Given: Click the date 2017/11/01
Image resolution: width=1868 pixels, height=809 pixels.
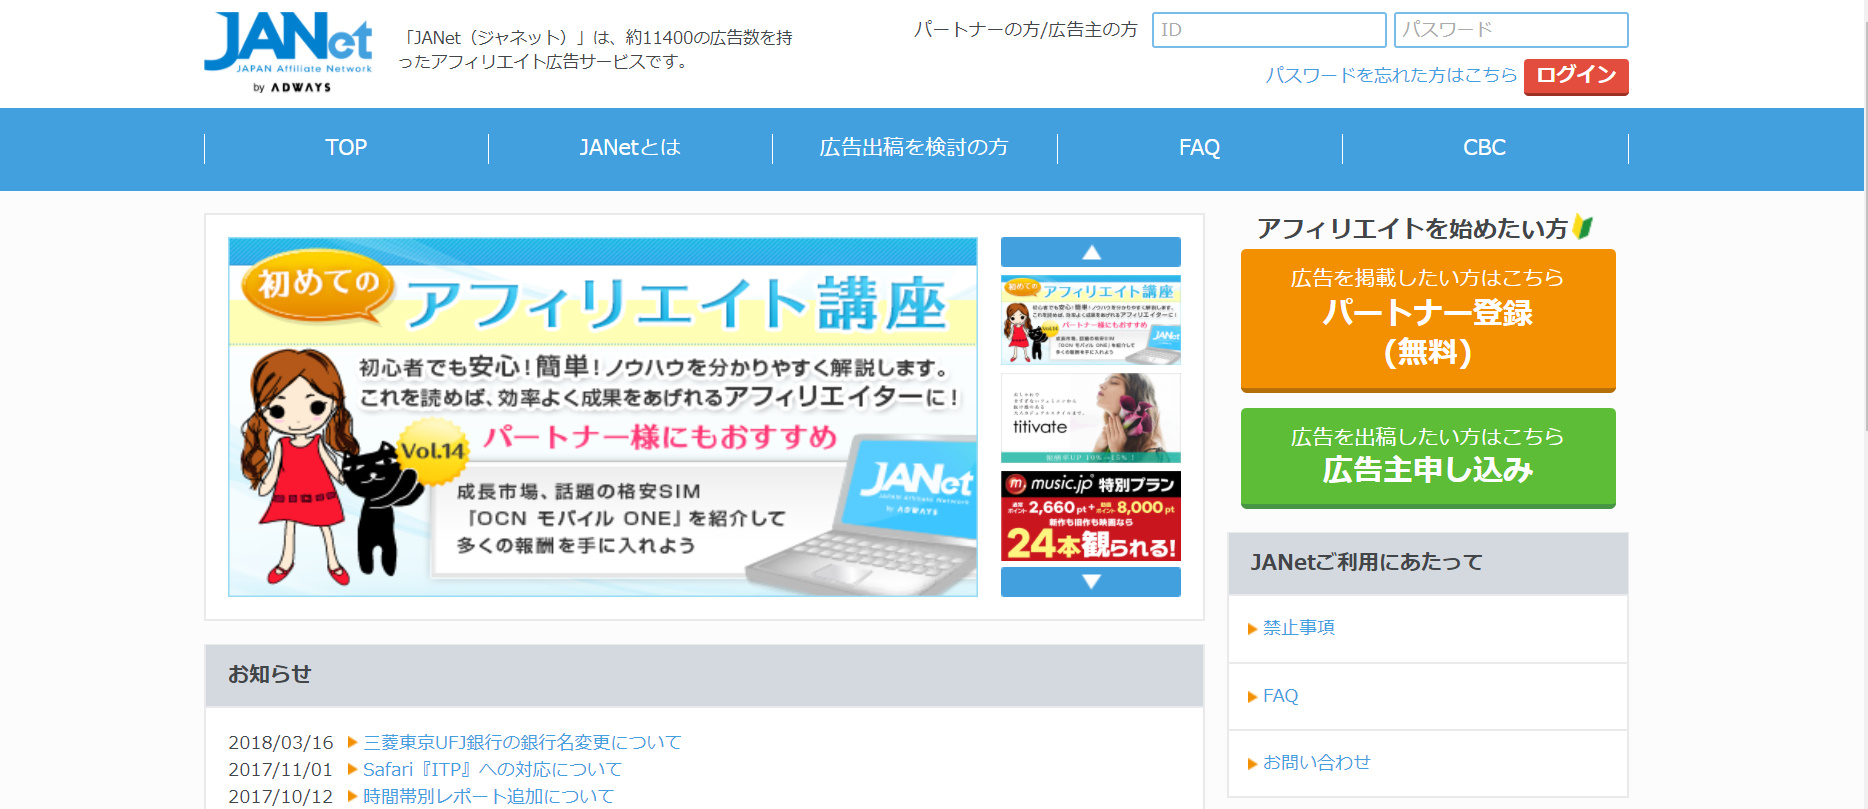Looking at the screenshot, I should [x=281, y=769].
